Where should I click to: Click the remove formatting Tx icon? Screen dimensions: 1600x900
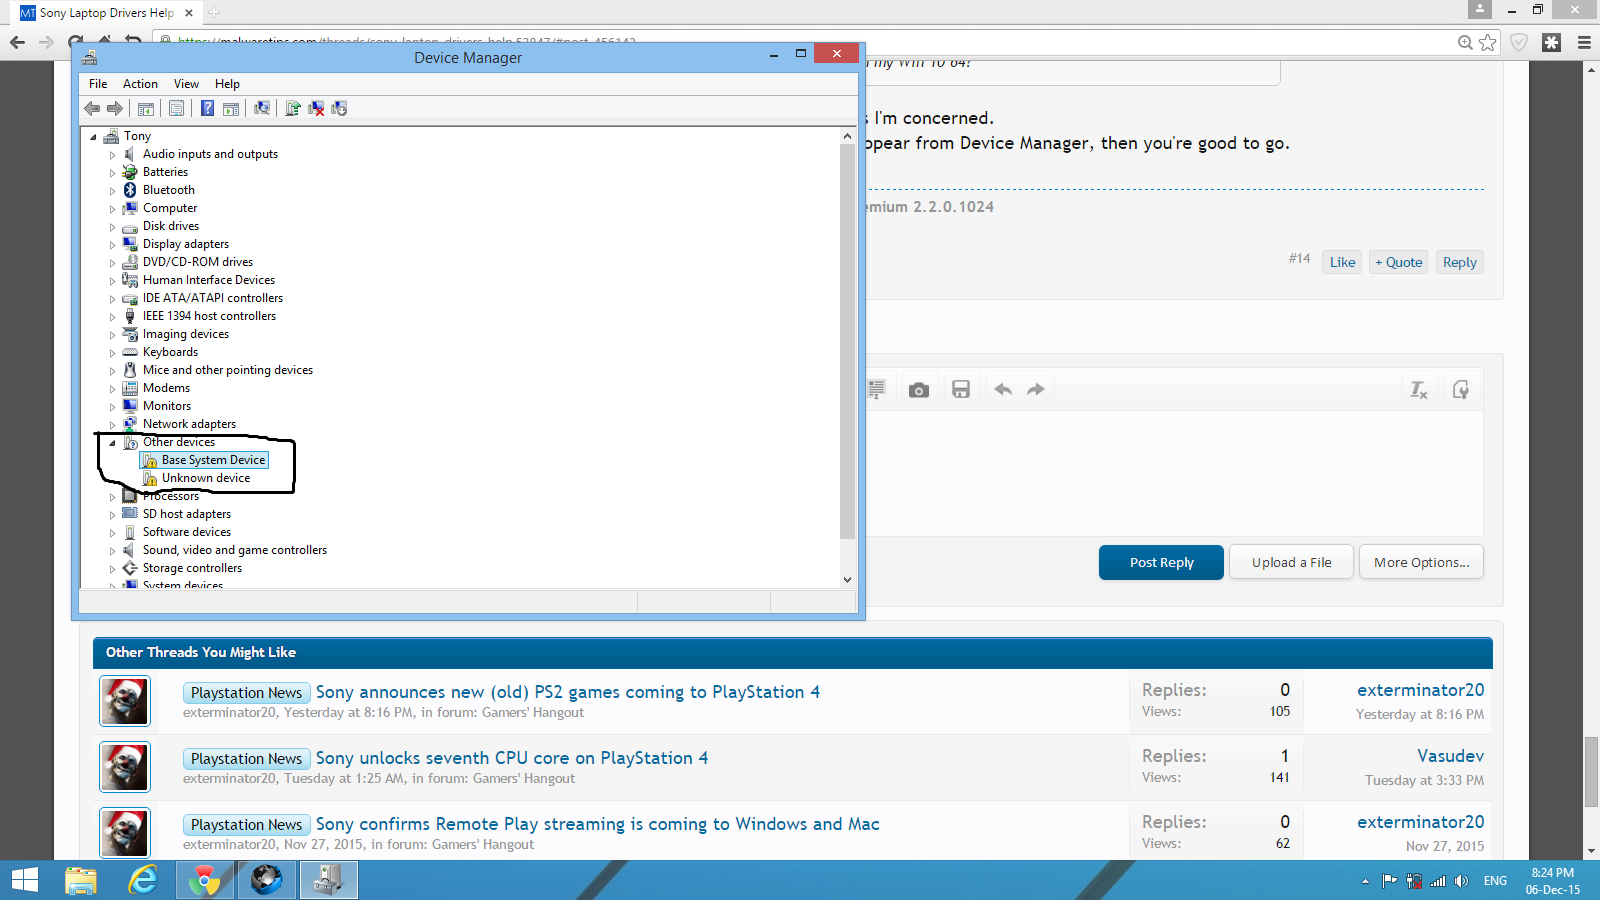(1419, 390)
